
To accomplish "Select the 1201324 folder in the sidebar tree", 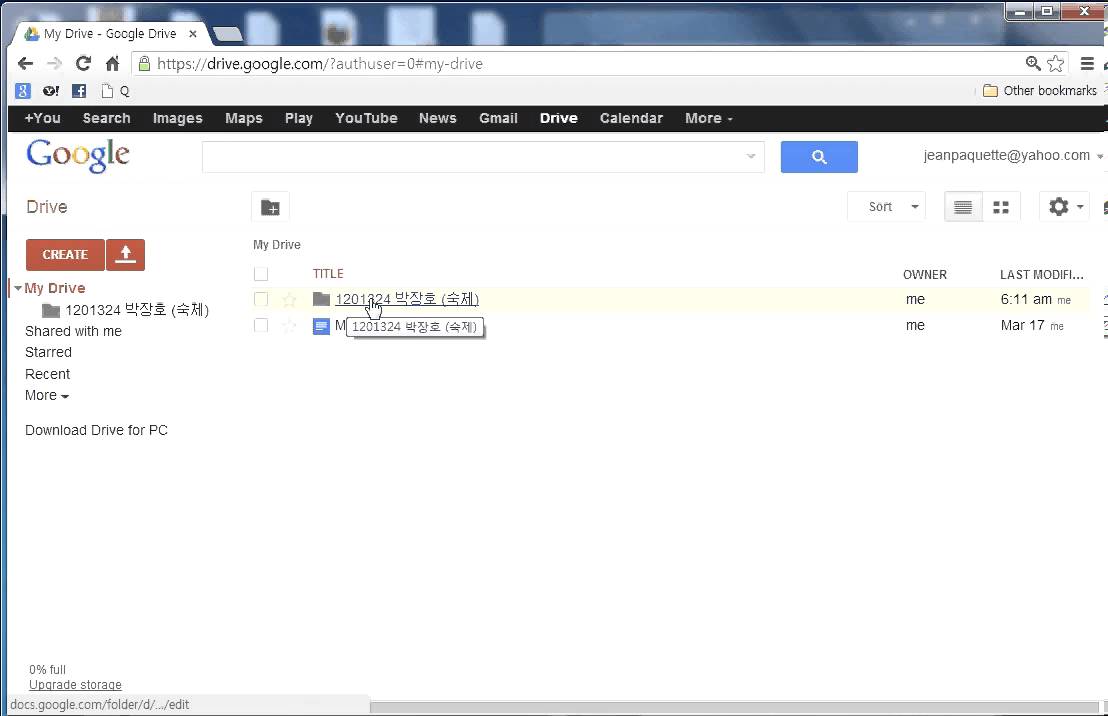I will [x=136, y=310].
